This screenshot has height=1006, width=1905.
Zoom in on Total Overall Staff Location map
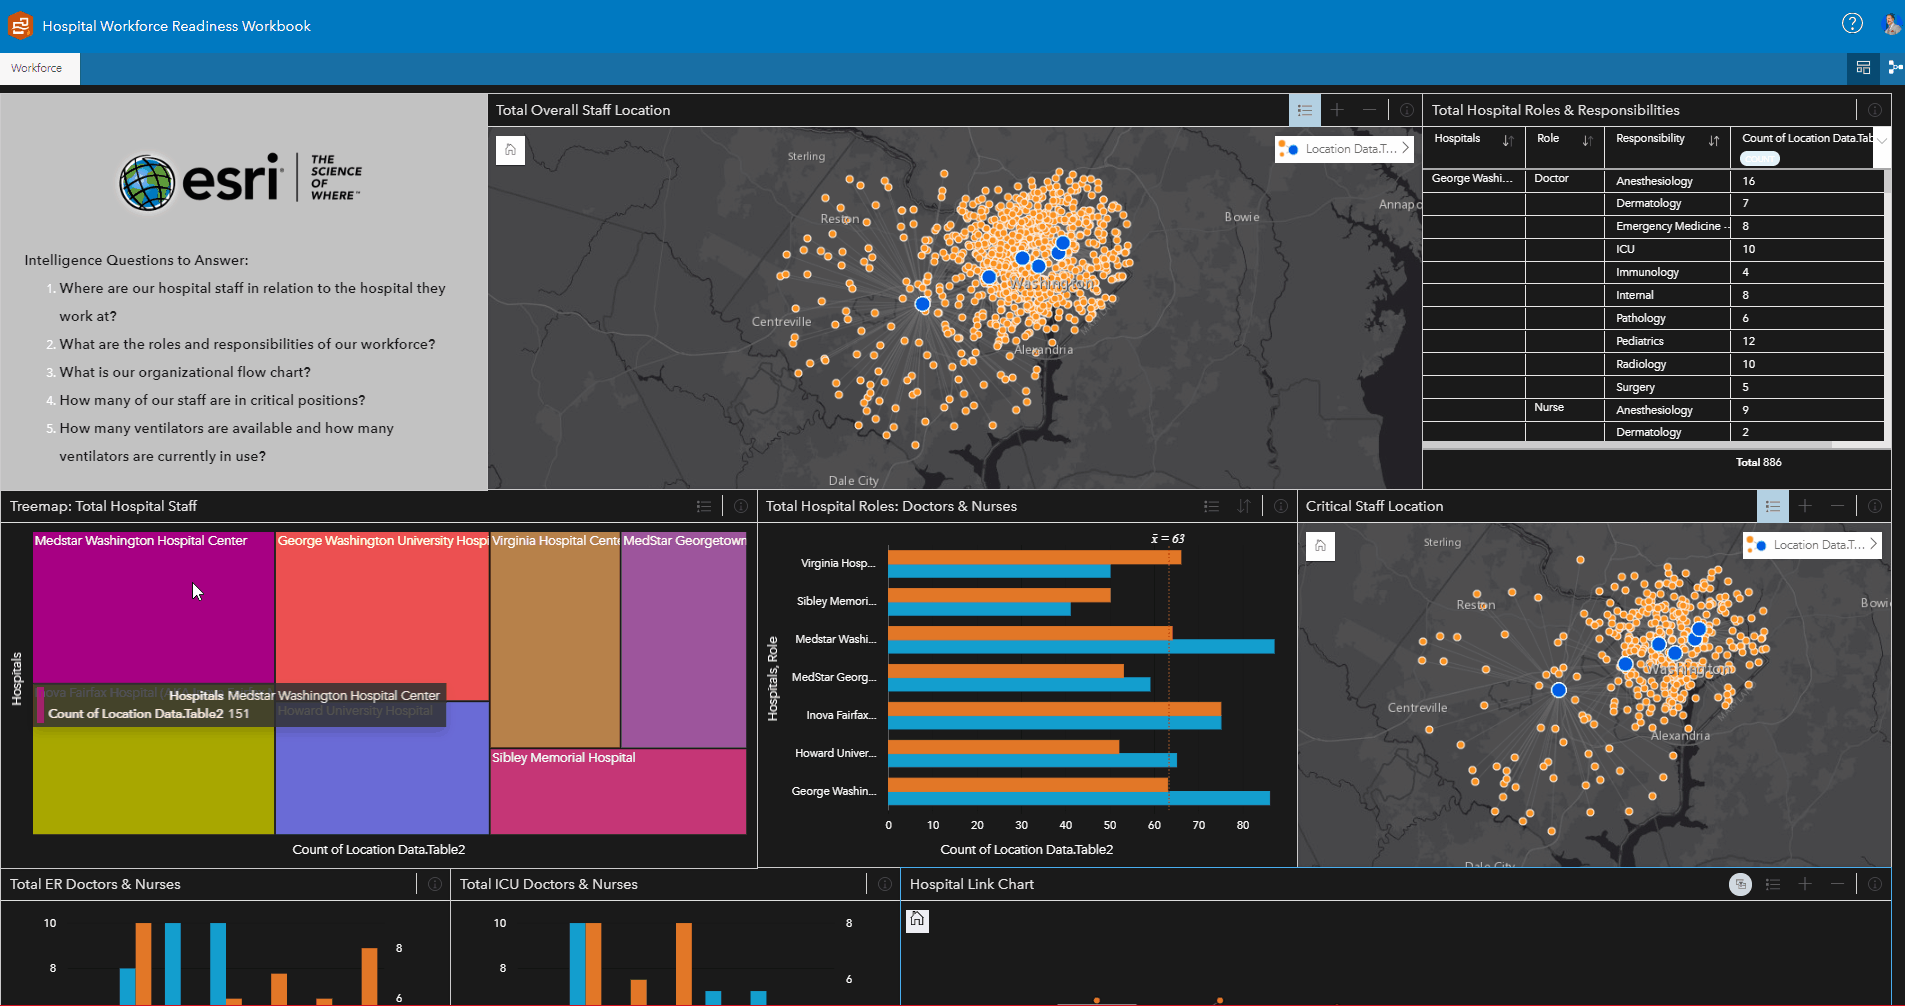[x=1337, y=110]
